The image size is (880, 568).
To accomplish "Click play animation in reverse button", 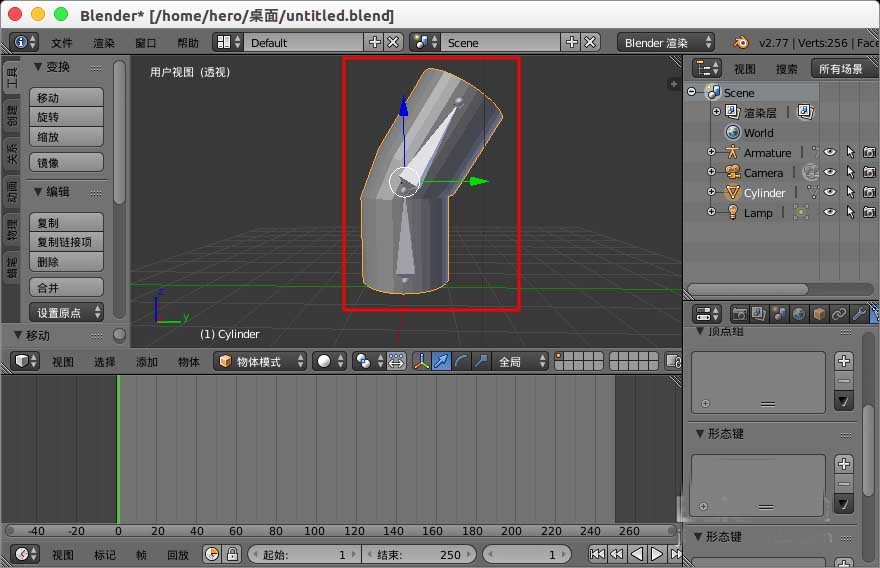I will (637, 555).
